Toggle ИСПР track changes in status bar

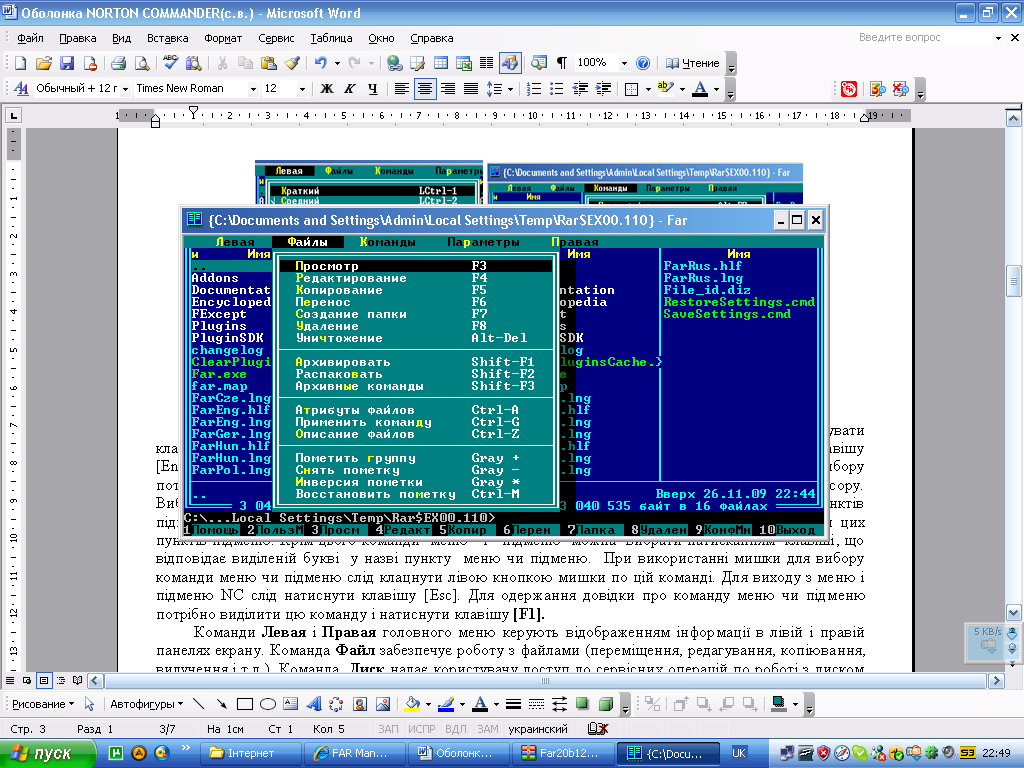pos(422,729)
